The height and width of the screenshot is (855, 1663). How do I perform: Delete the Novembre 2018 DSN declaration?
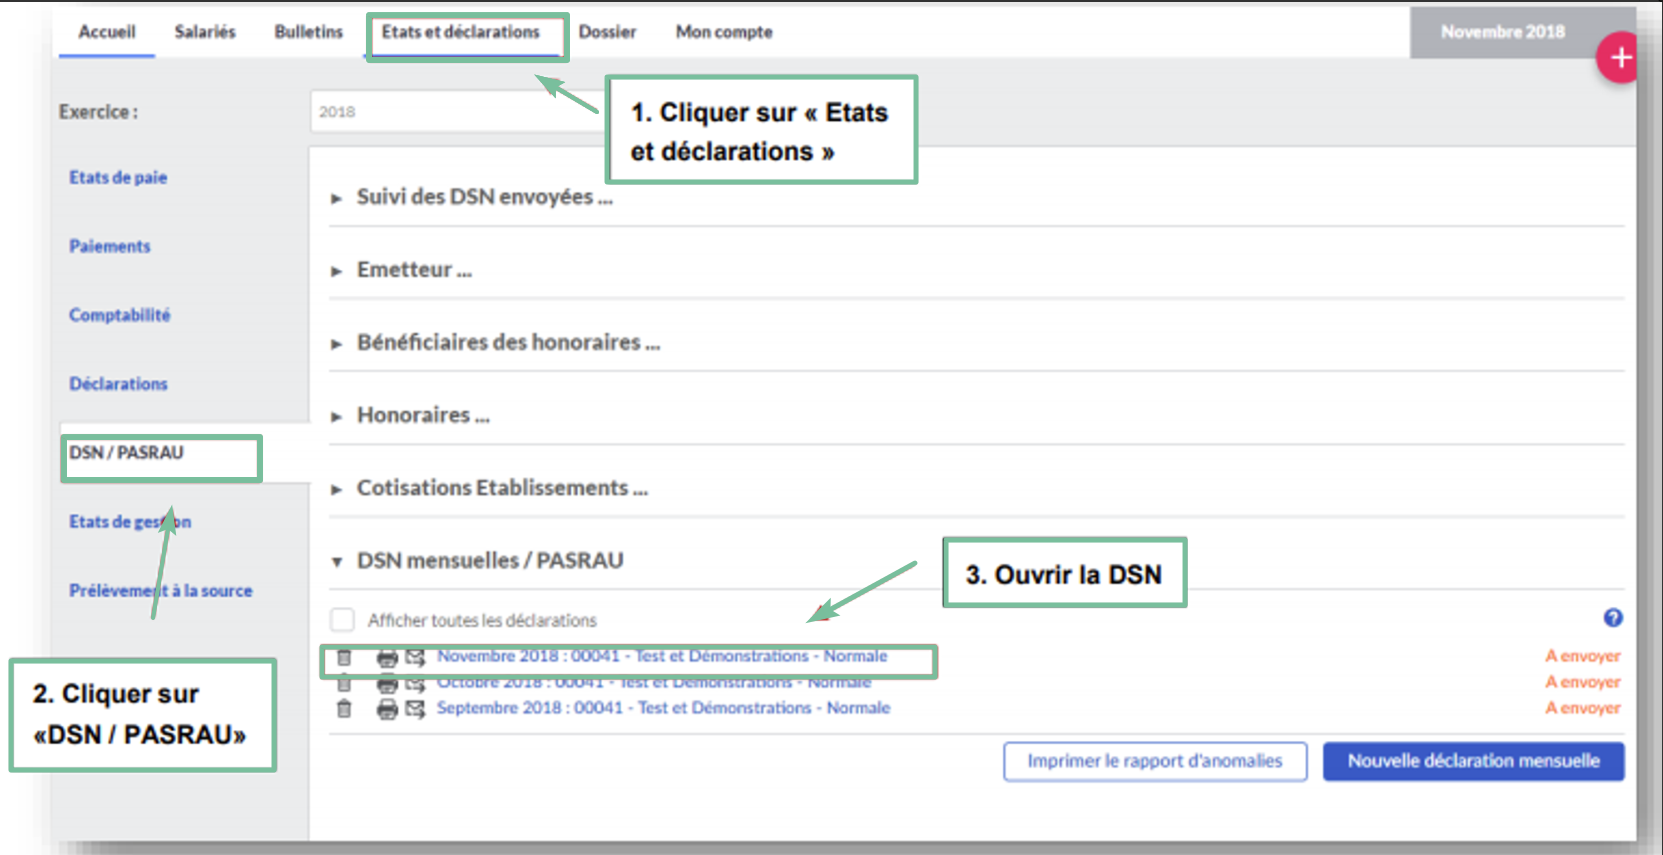pos(344,658)
